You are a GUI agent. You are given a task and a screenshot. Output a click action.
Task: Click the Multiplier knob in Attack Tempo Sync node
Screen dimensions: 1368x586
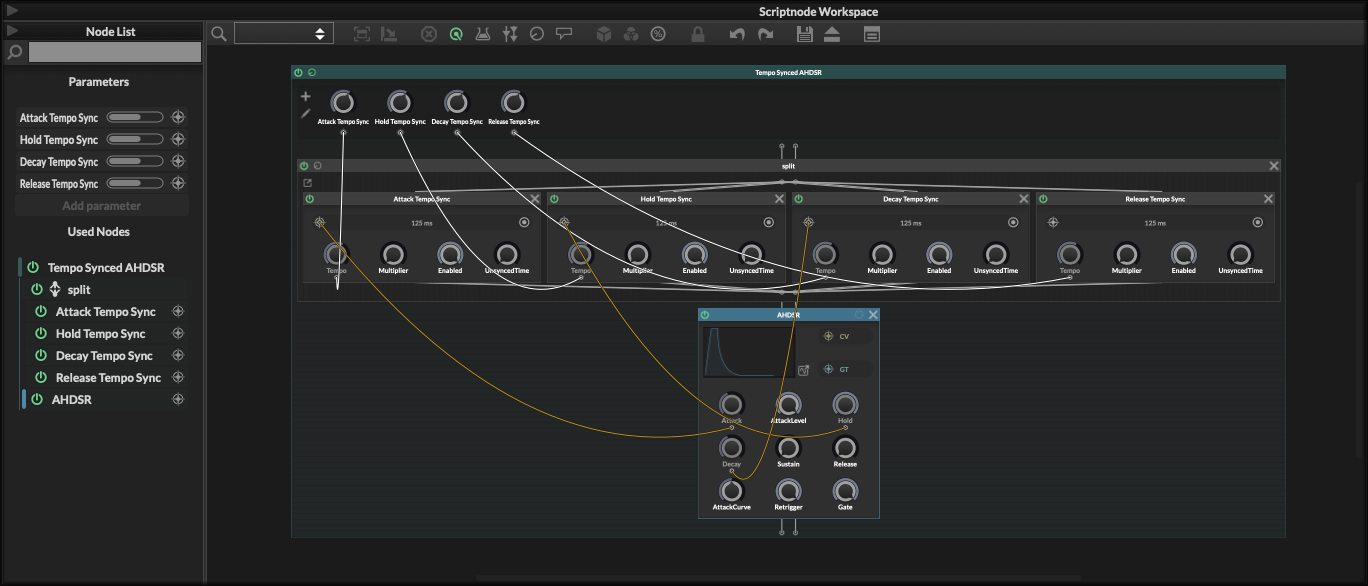(393, 254)
